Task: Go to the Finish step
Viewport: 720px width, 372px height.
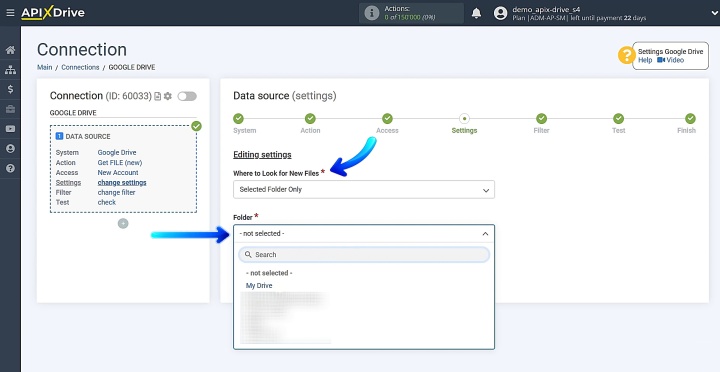Action: tap(690, 118)
